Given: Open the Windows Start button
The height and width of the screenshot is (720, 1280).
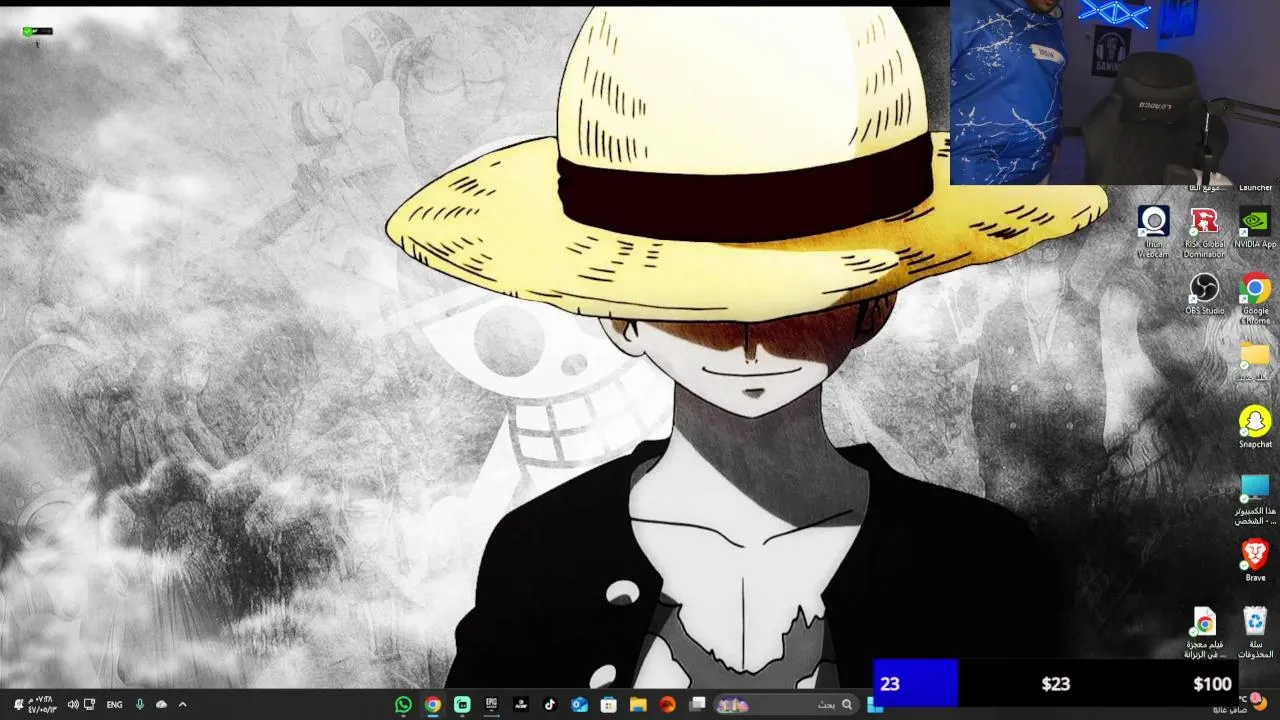Looking at the screenshot, I should 875,705.
